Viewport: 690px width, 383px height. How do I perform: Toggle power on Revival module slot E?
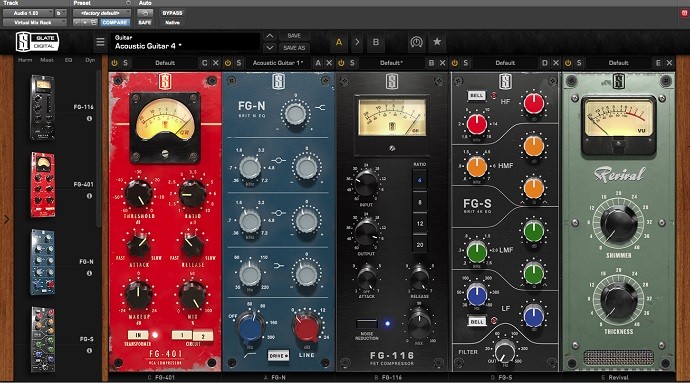[x=568, y=63]
